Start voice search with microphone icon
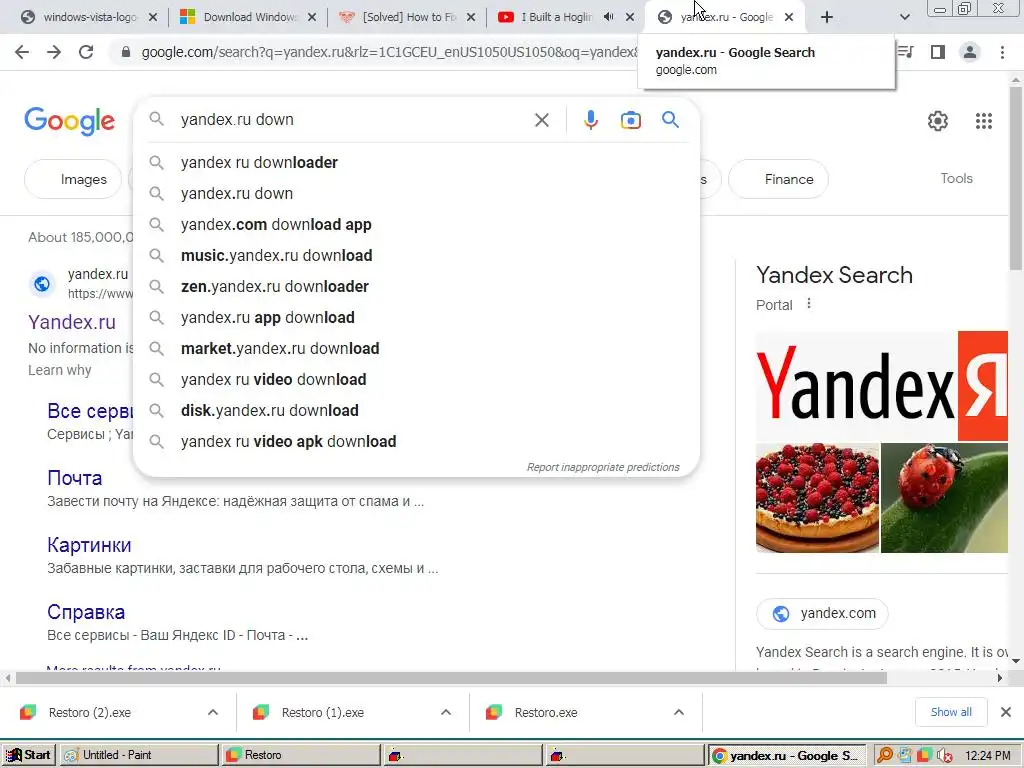1024x768 pixels. [x=590, y=120]
